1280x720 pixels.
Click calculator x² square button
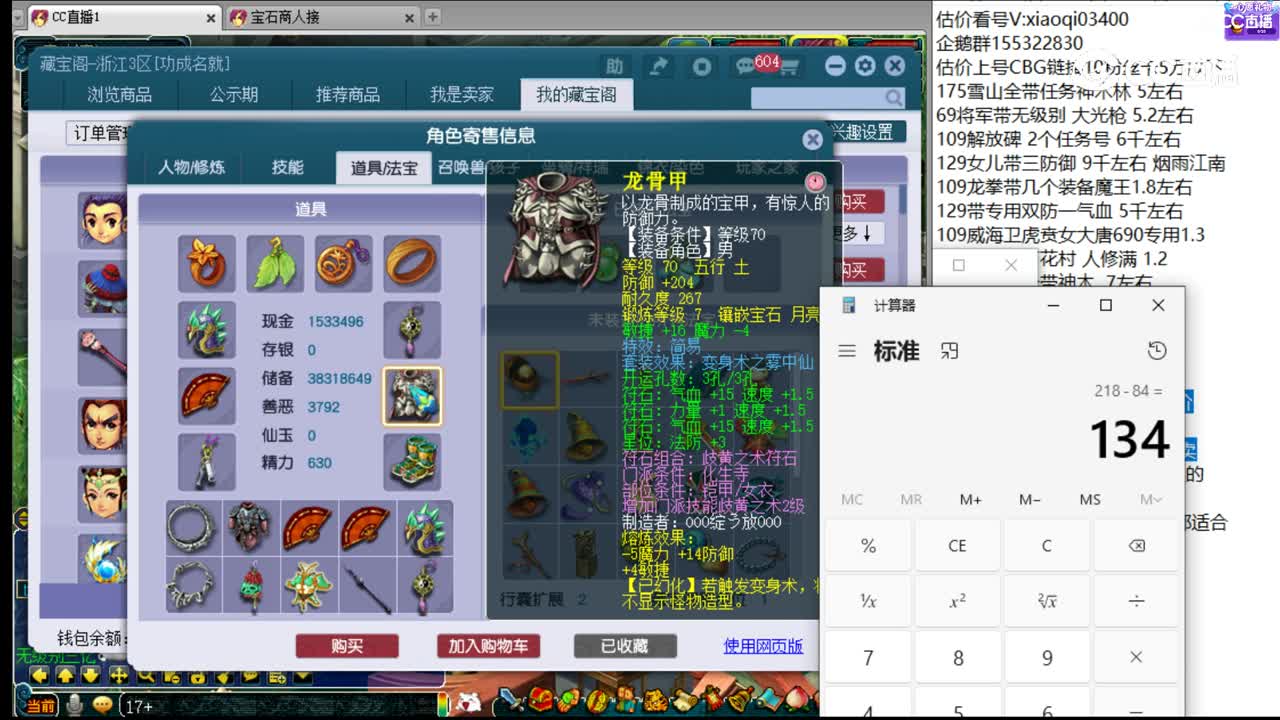tap(957, 602)
